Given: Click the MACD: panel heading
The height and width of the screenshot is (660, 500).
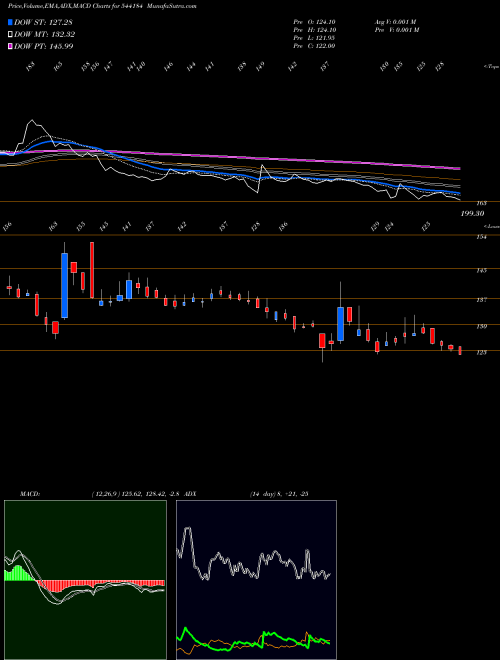Looking at the screenshot, I should point(30,494).
